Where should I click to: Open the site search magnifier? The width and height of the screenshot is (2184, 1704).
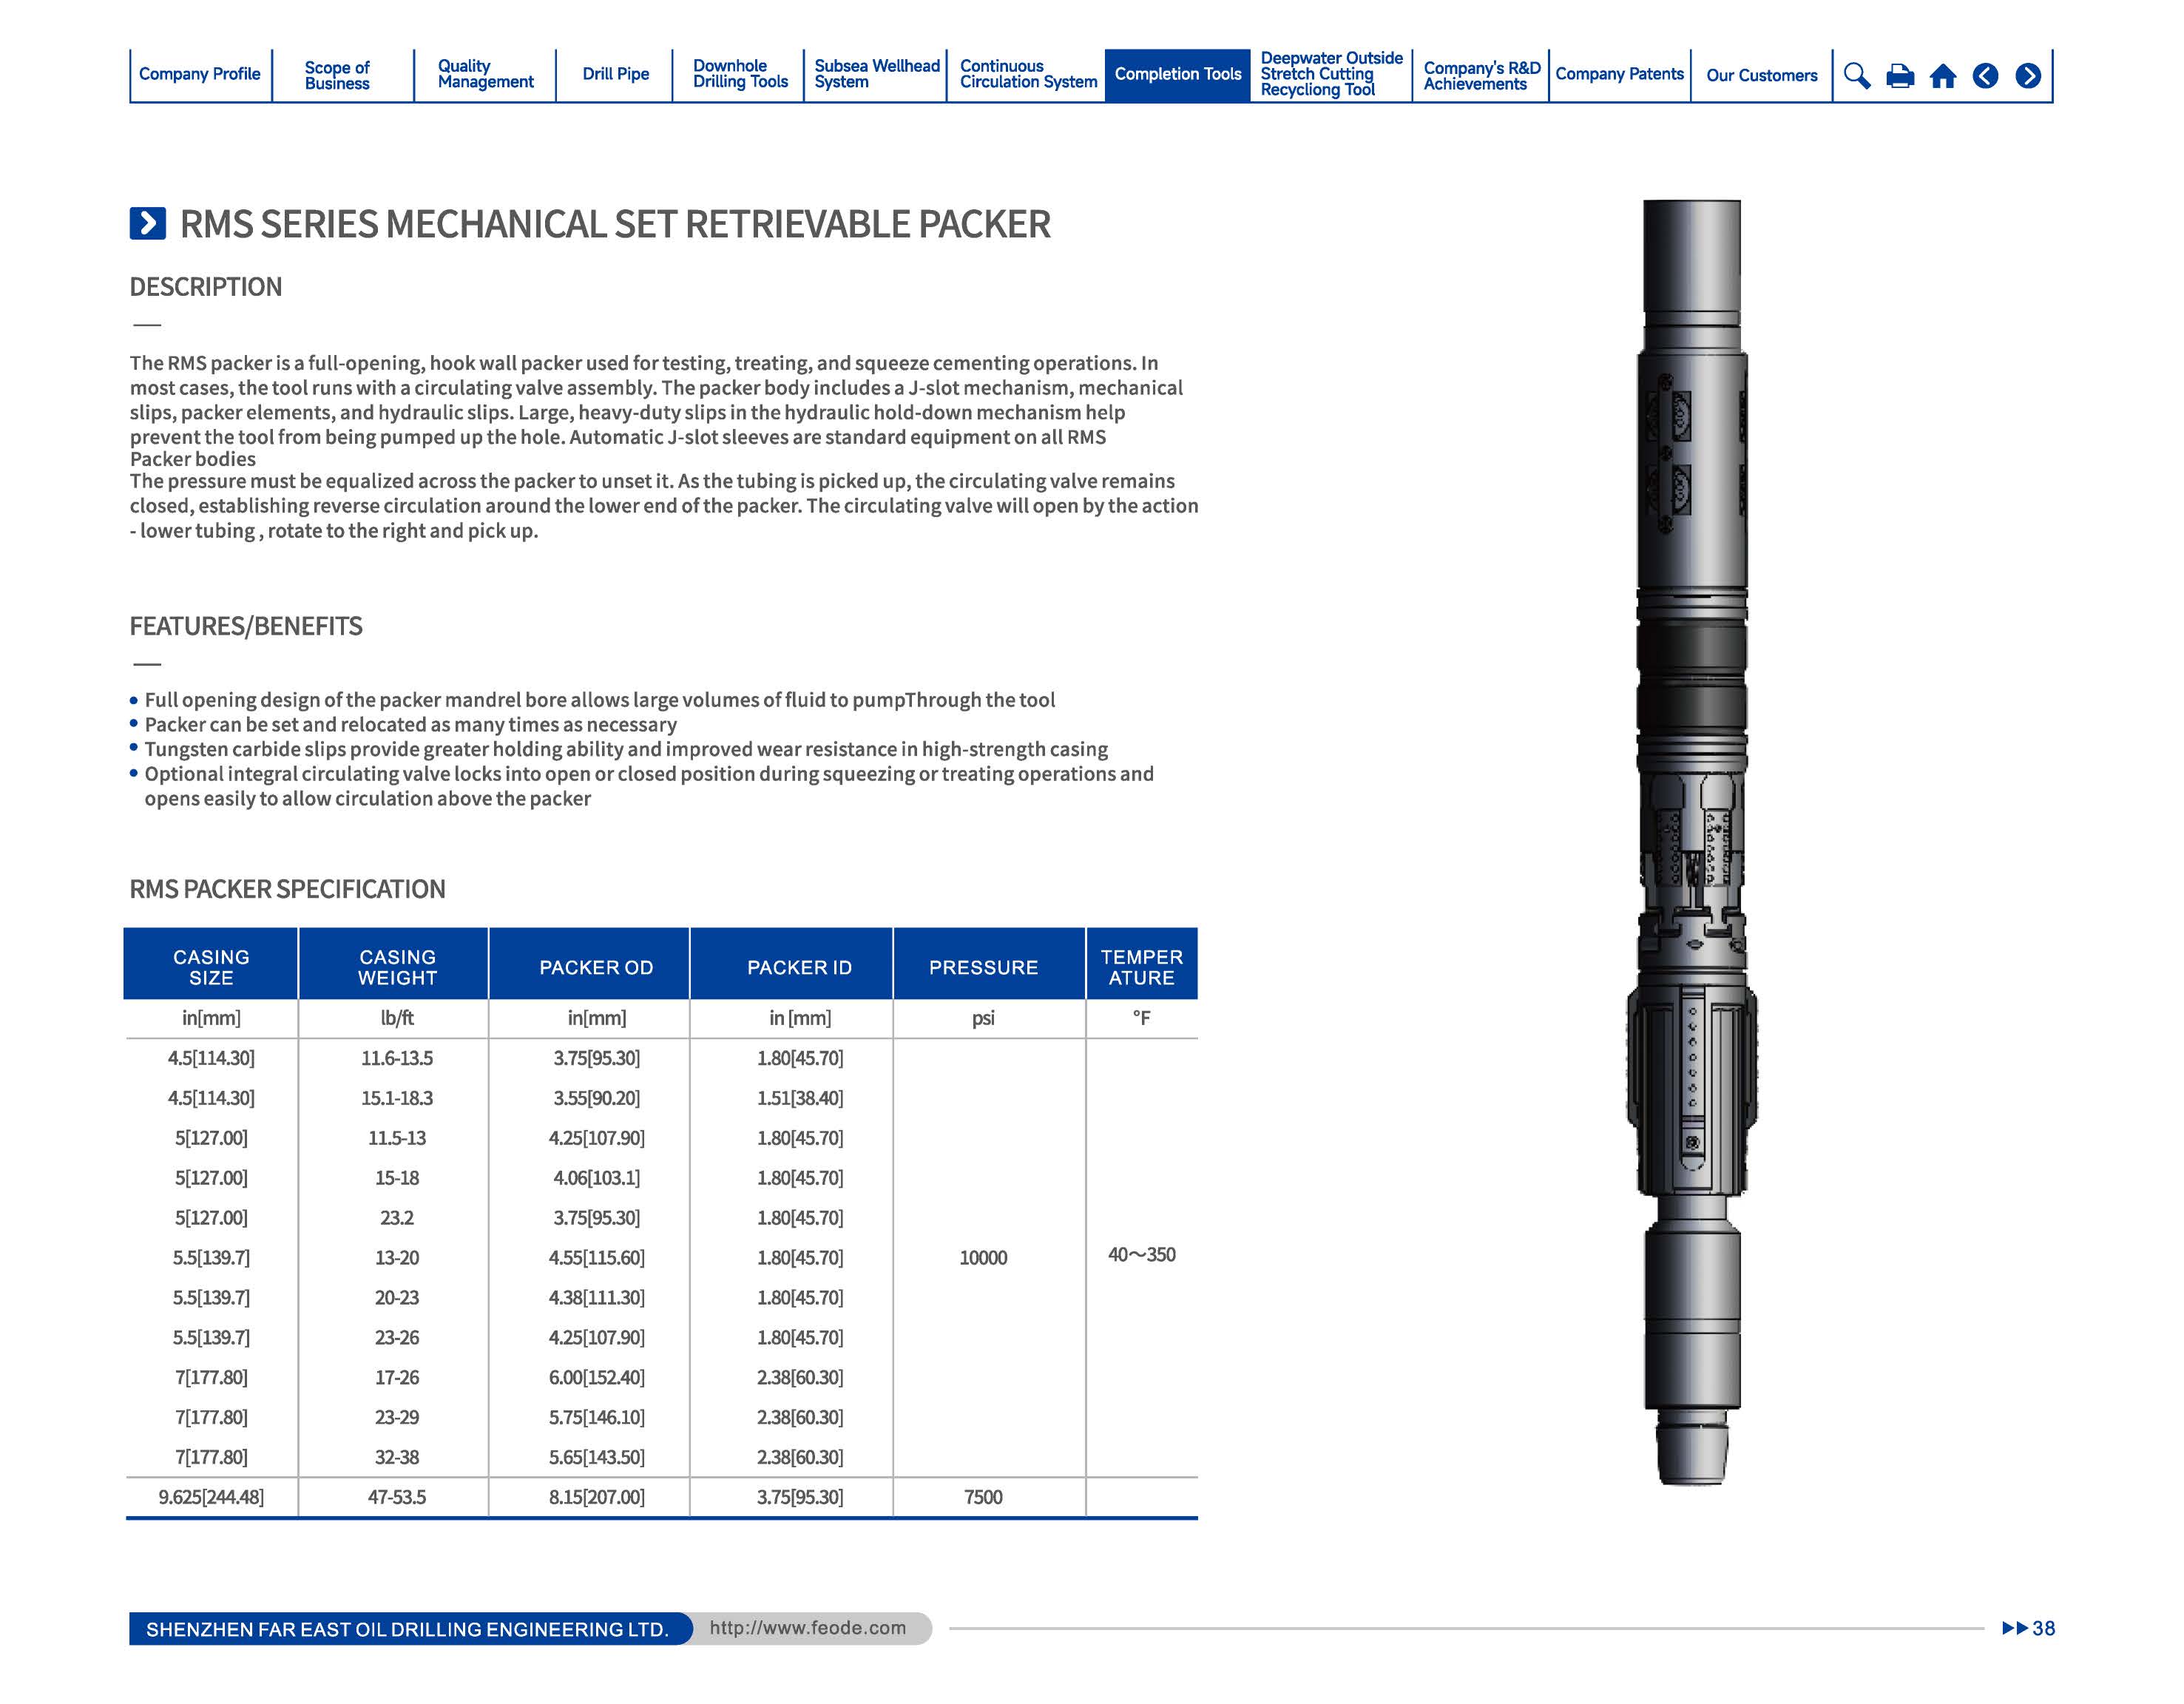pyautogui.click(x=1857, y=75)
